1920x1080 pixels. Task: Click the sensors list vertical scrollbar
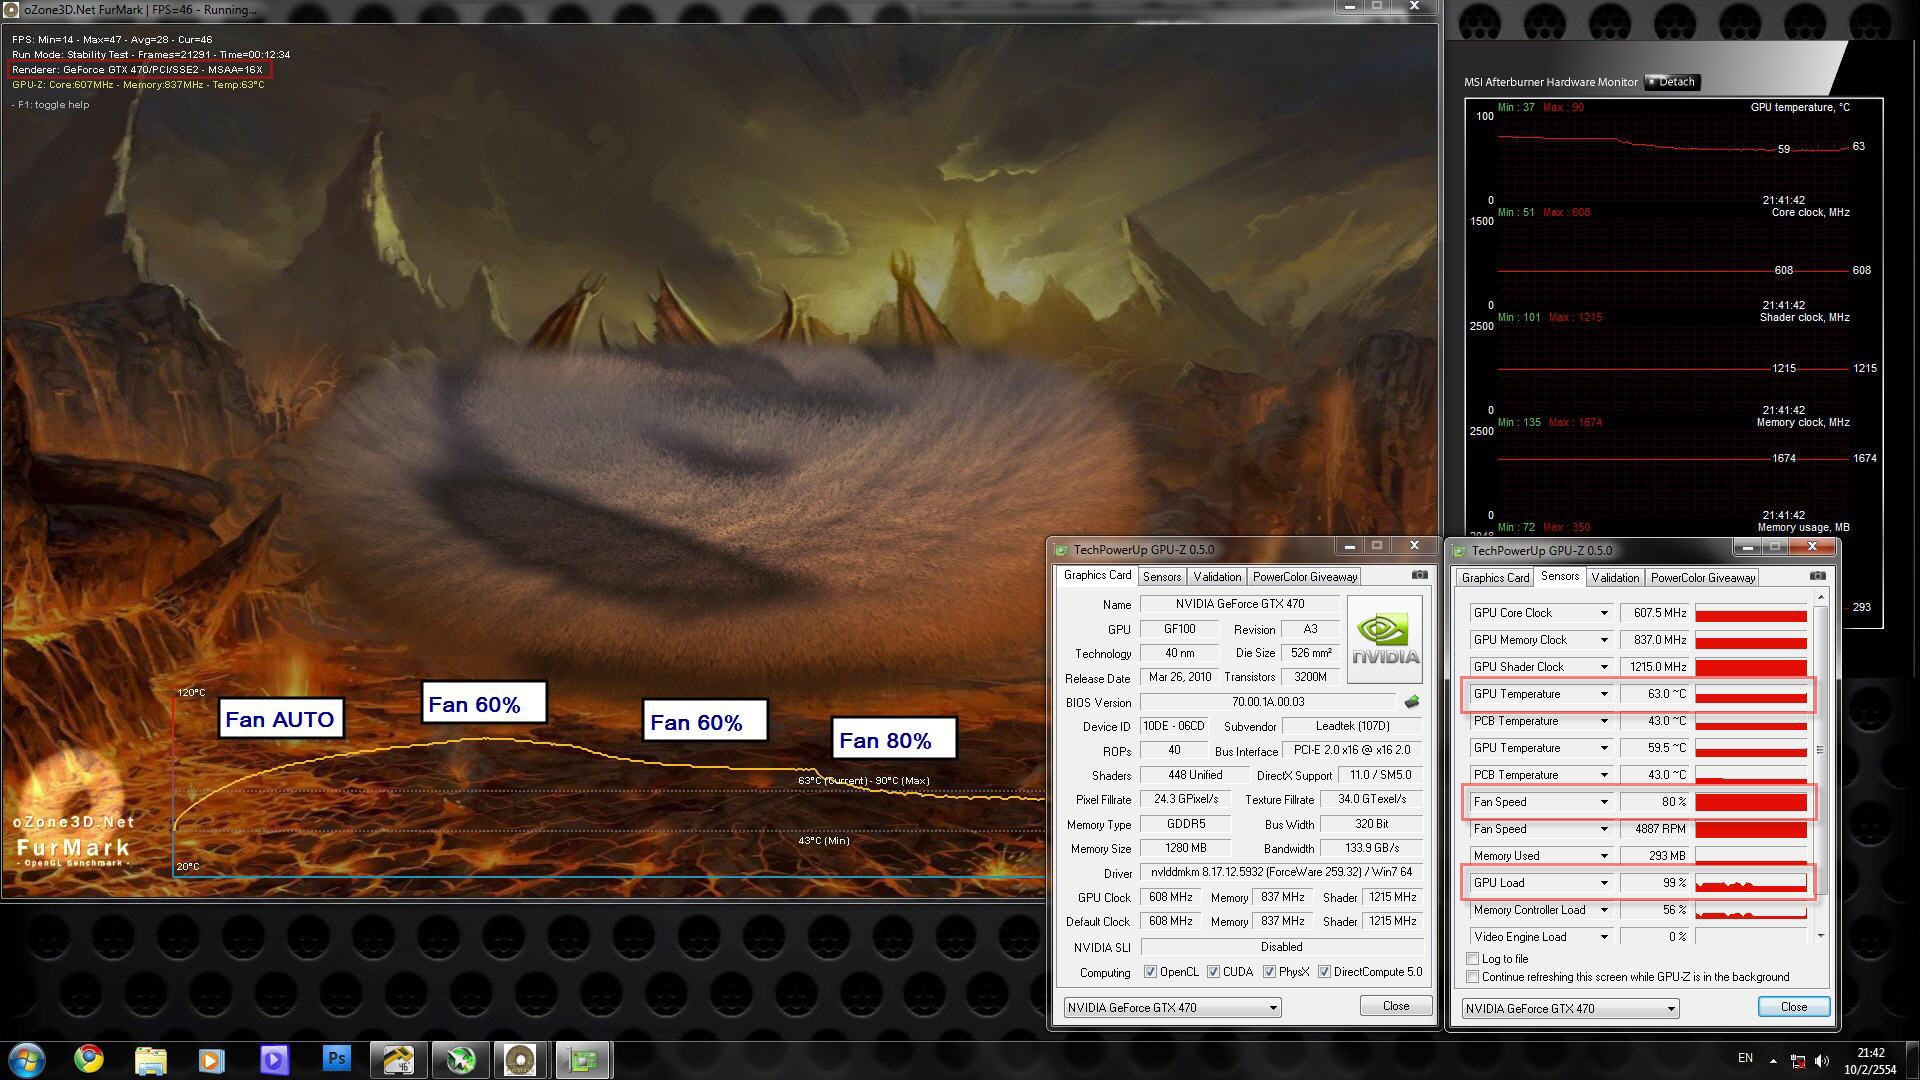(1820, 750)
